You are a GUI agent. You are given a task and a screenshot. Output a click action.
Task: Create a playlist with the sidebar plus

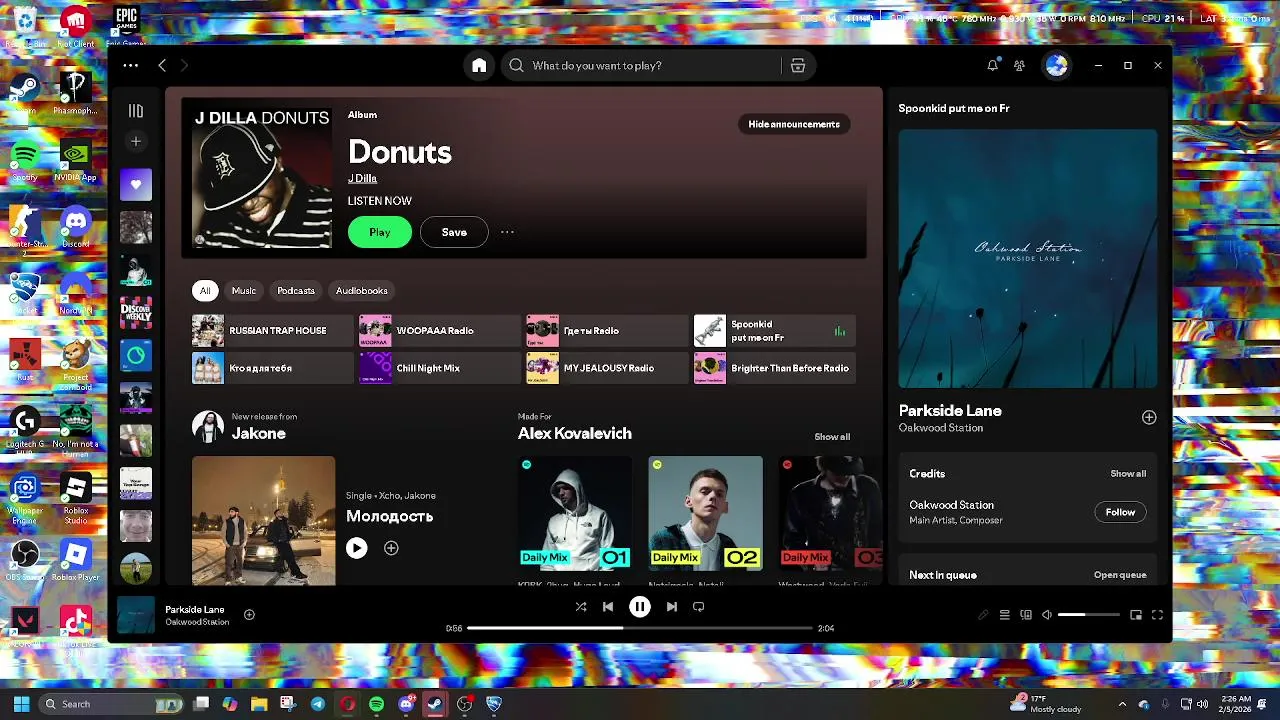click(136, 141)
